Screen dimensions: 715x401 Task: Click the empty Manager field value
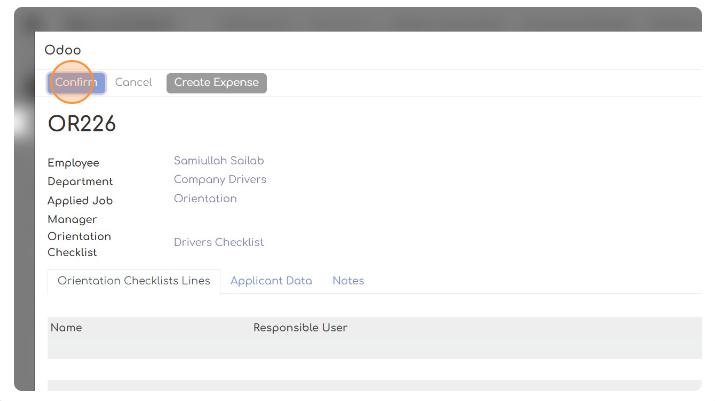point(219,219)
